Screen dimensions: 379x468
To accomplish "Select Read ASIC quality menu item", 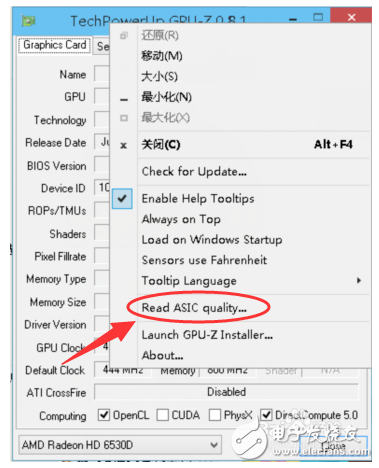I will coord(194,308).
